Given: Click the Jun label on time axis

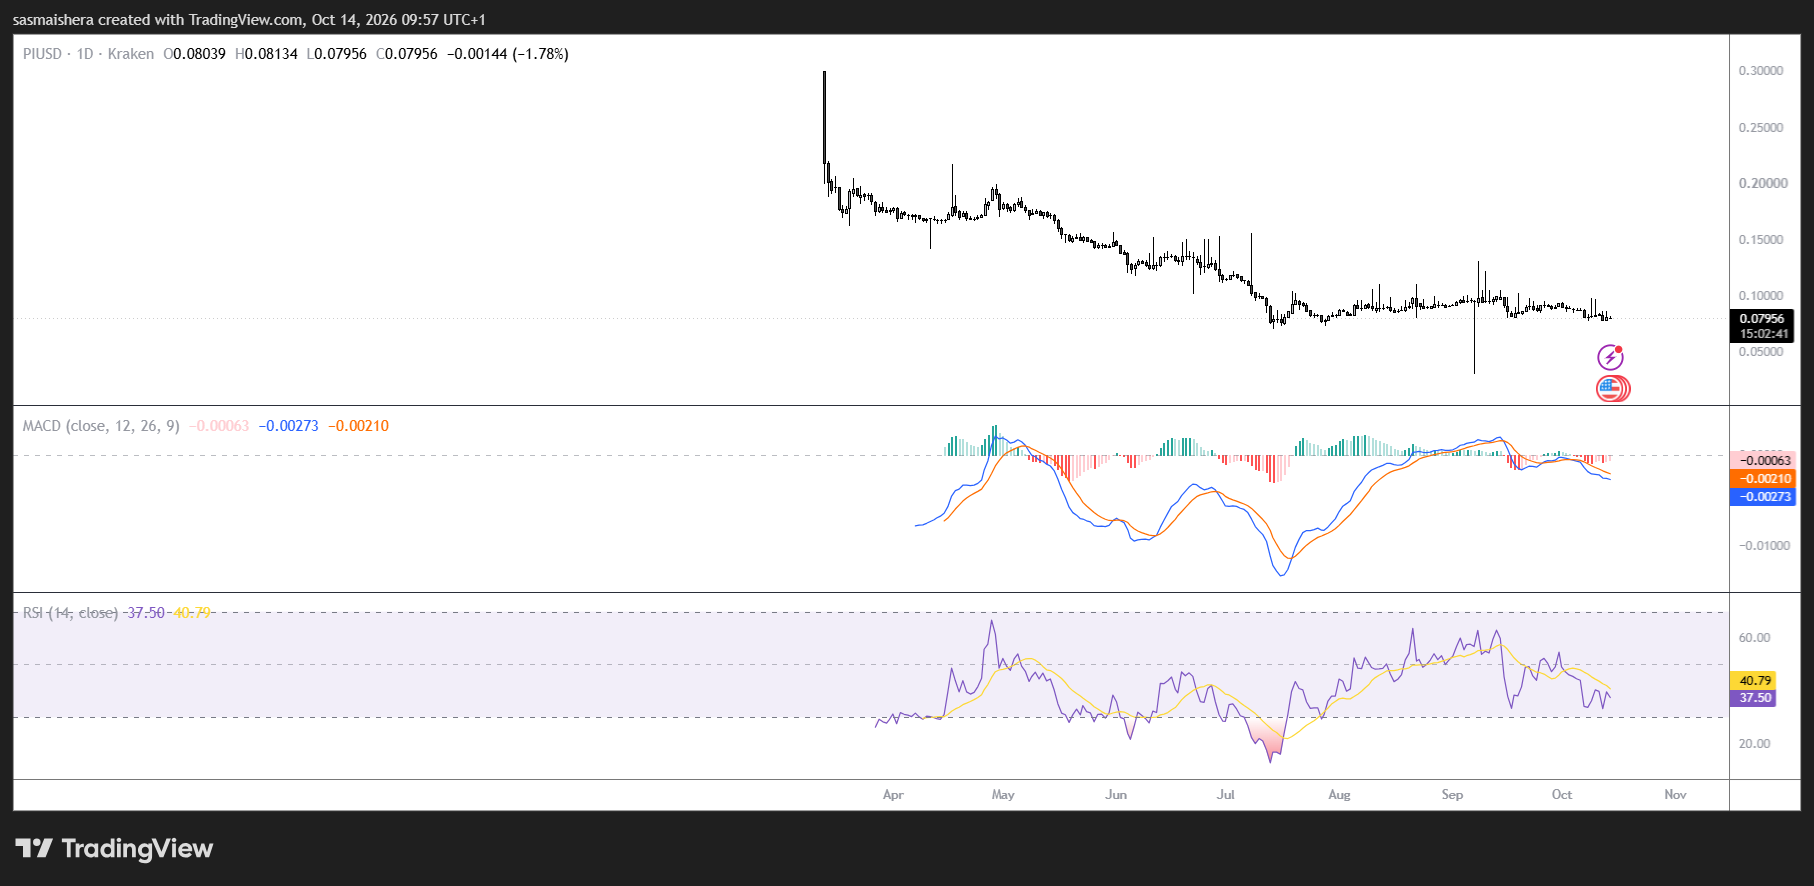Looking at the screenshot, I should [x=1116, y=795].
